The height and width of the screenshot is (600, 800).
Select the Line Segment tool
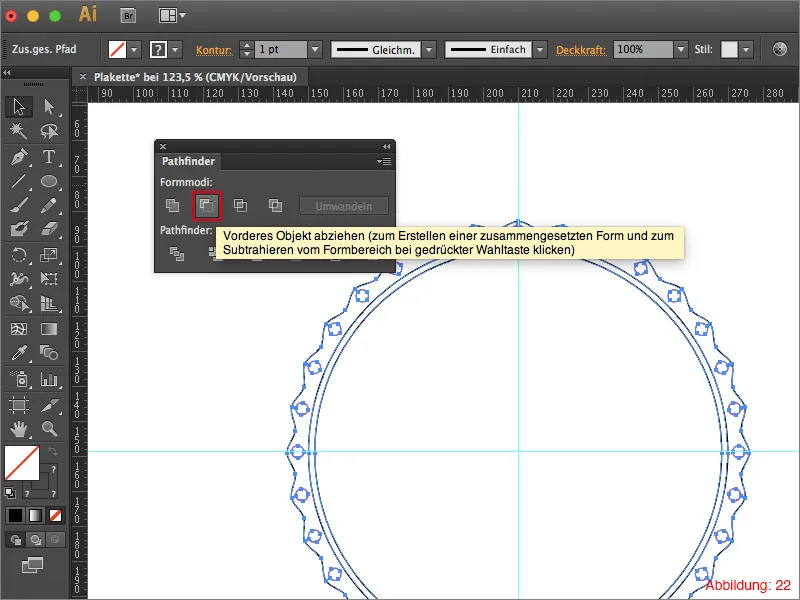tap(19, 181)
